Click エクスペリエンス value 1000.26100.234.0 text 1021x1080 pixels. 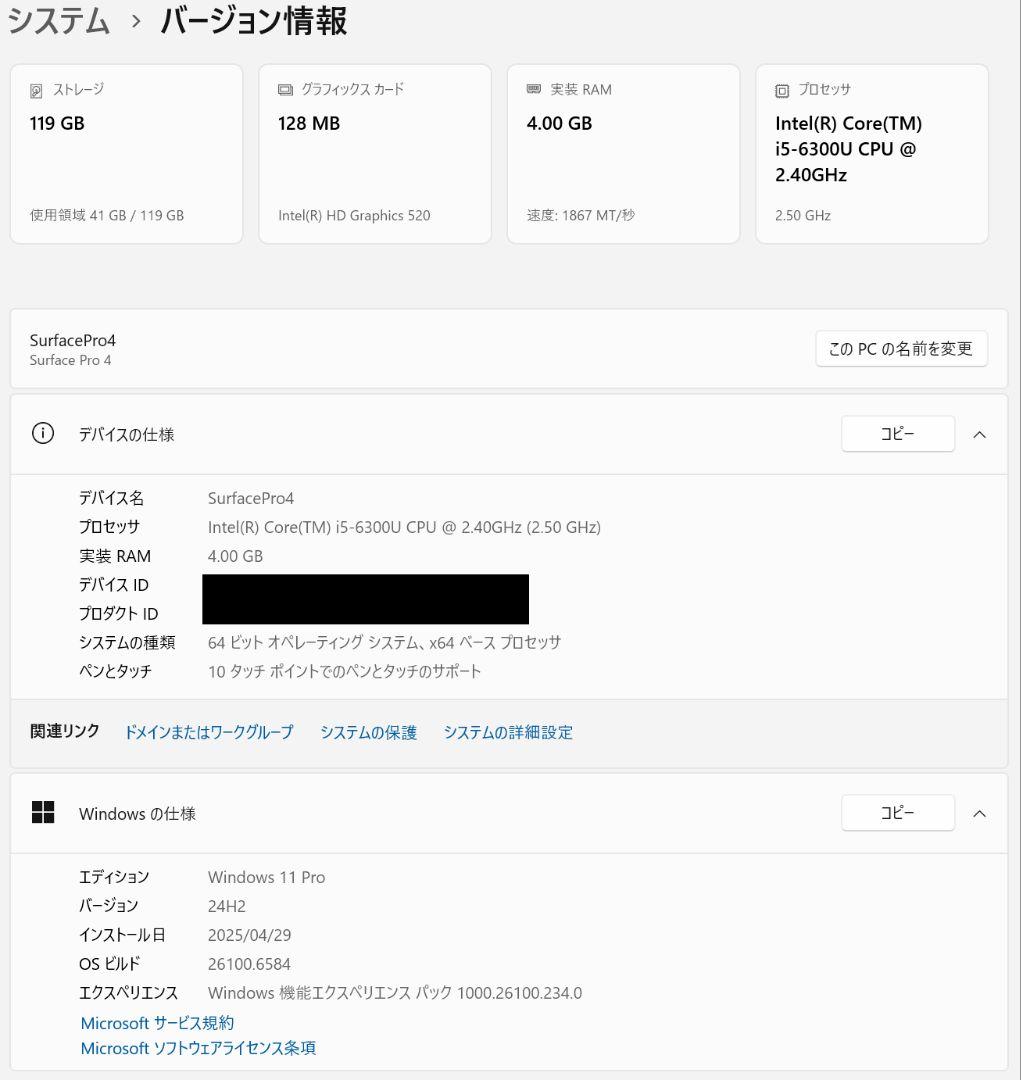point(395,993)
